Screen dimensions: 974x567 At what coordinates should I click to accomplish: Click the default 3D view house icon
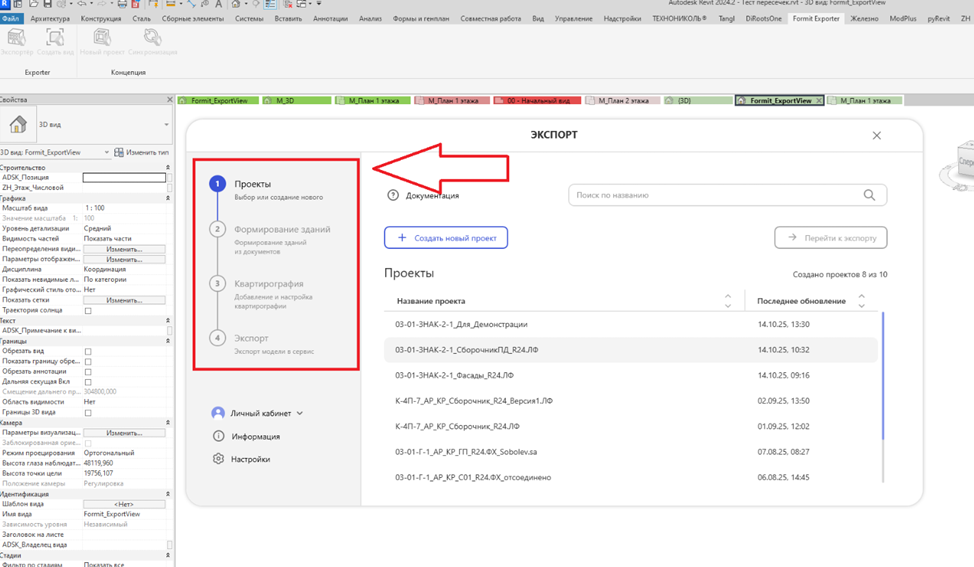click(x=235, y=4)
